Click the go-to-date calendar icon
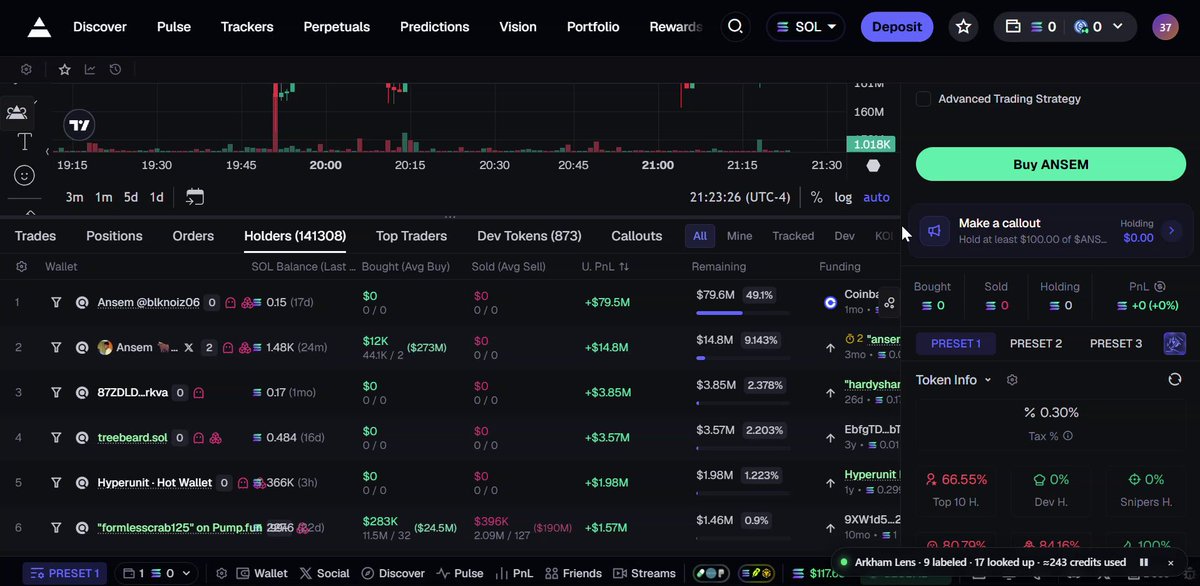The height and width of the screenshot is (586, 1200). coord(195,197)
